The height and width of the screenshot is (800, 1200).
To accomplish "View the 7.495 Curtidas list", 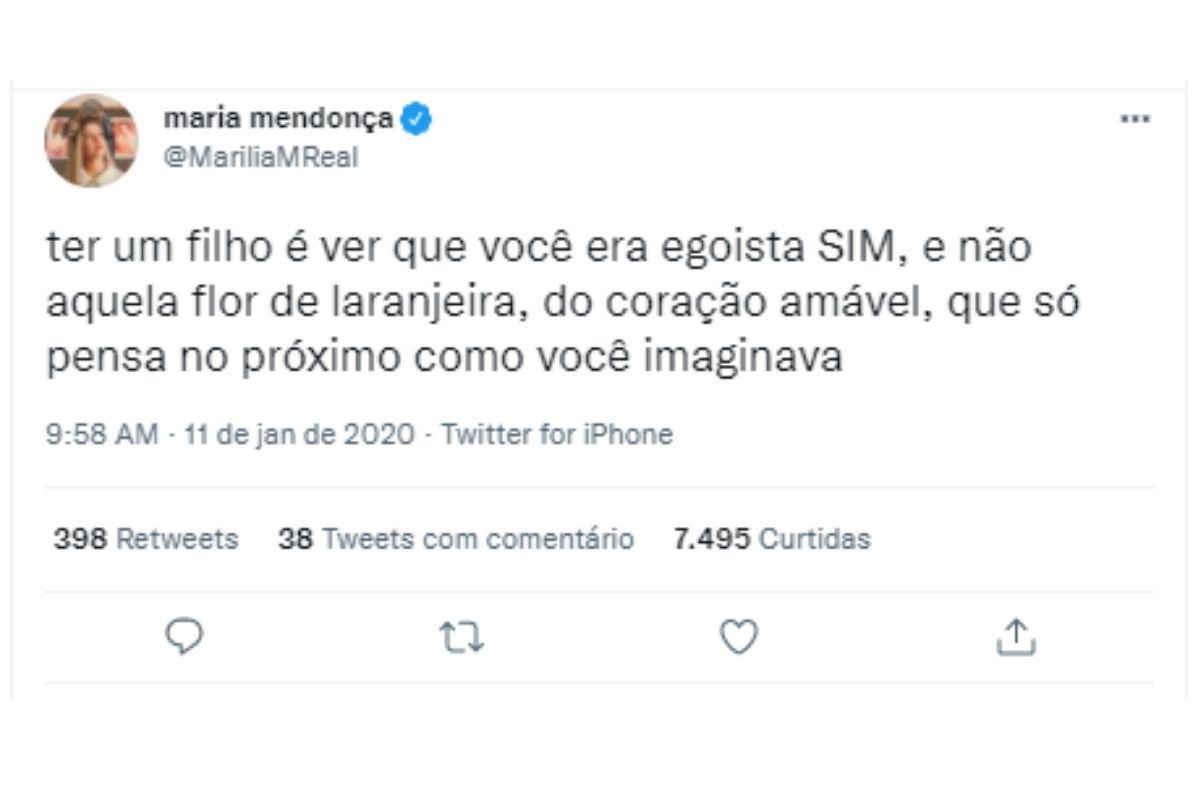I will (x=772, y=538).
